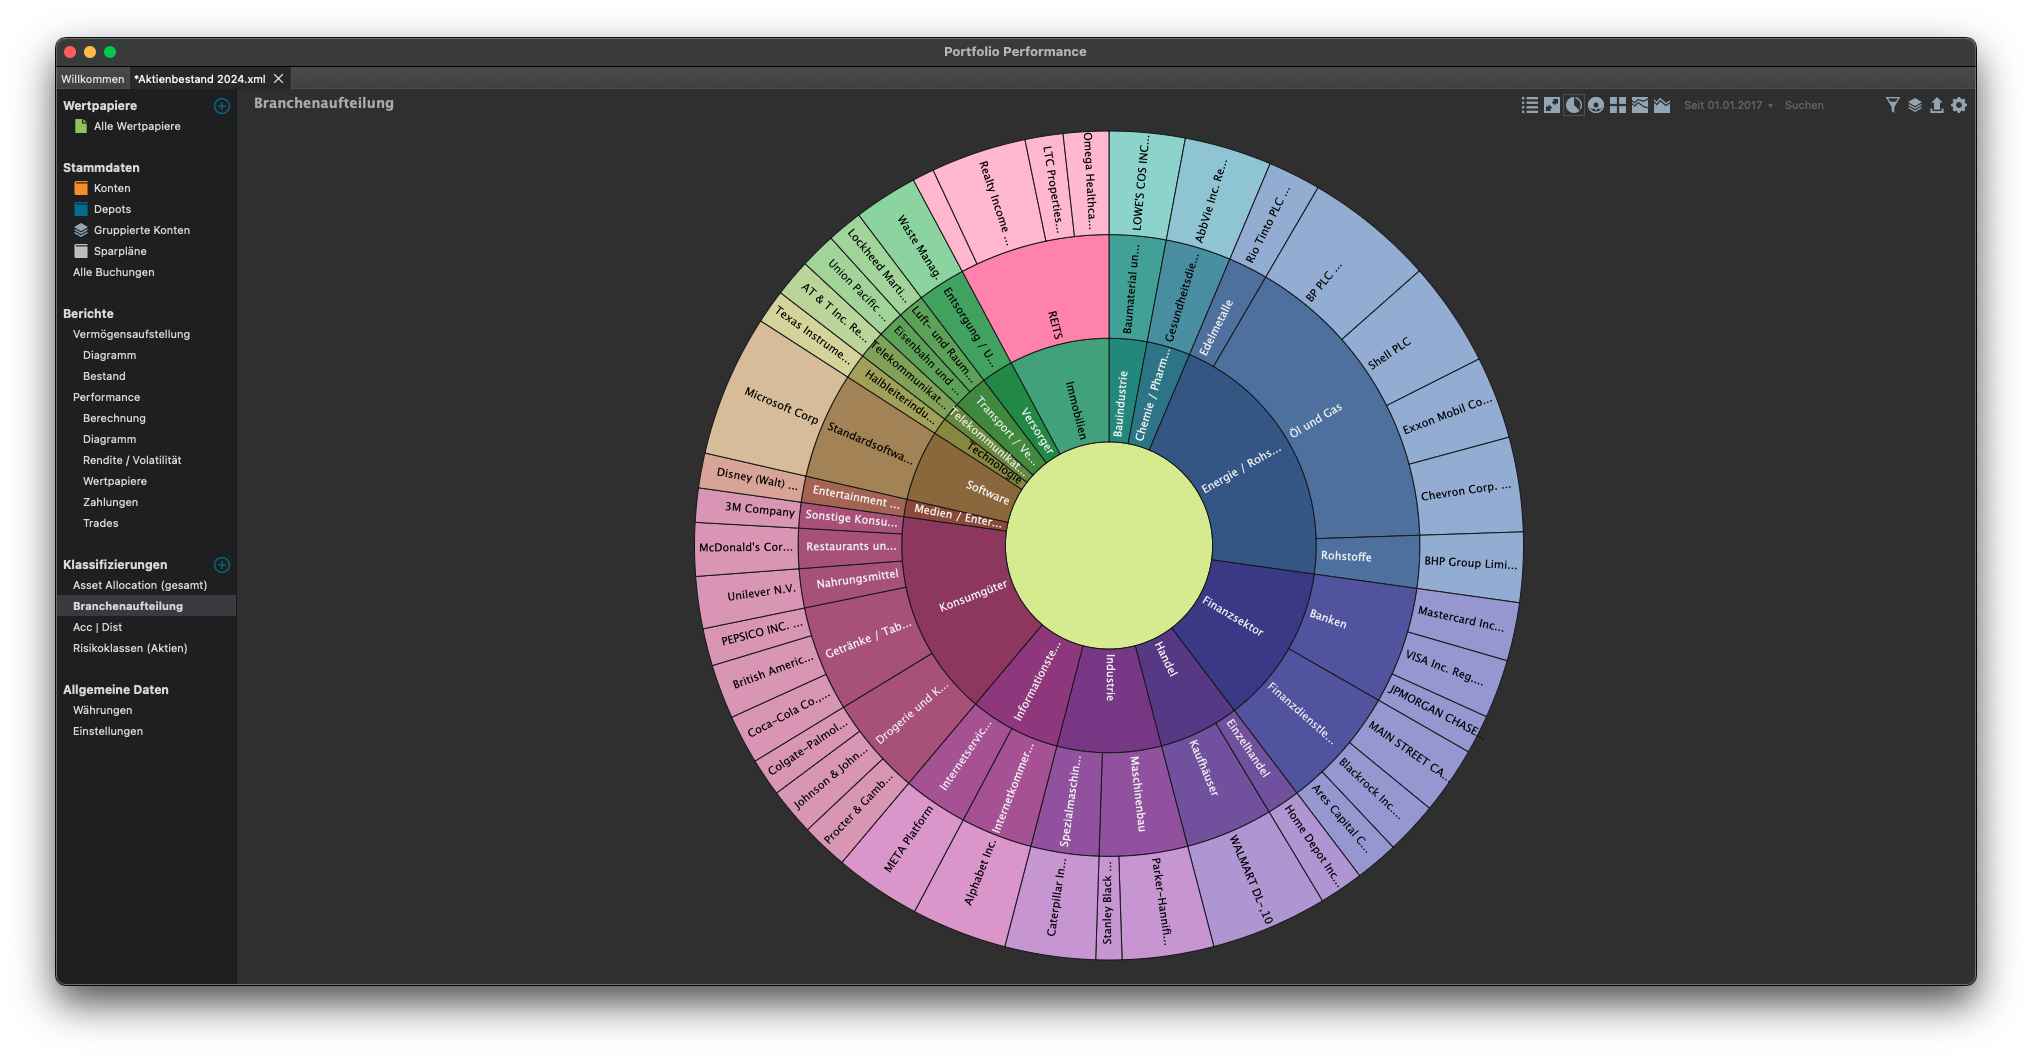Open settings gear in chart toolbar
This screenshot has height=1059, width=2032.
1959,105
